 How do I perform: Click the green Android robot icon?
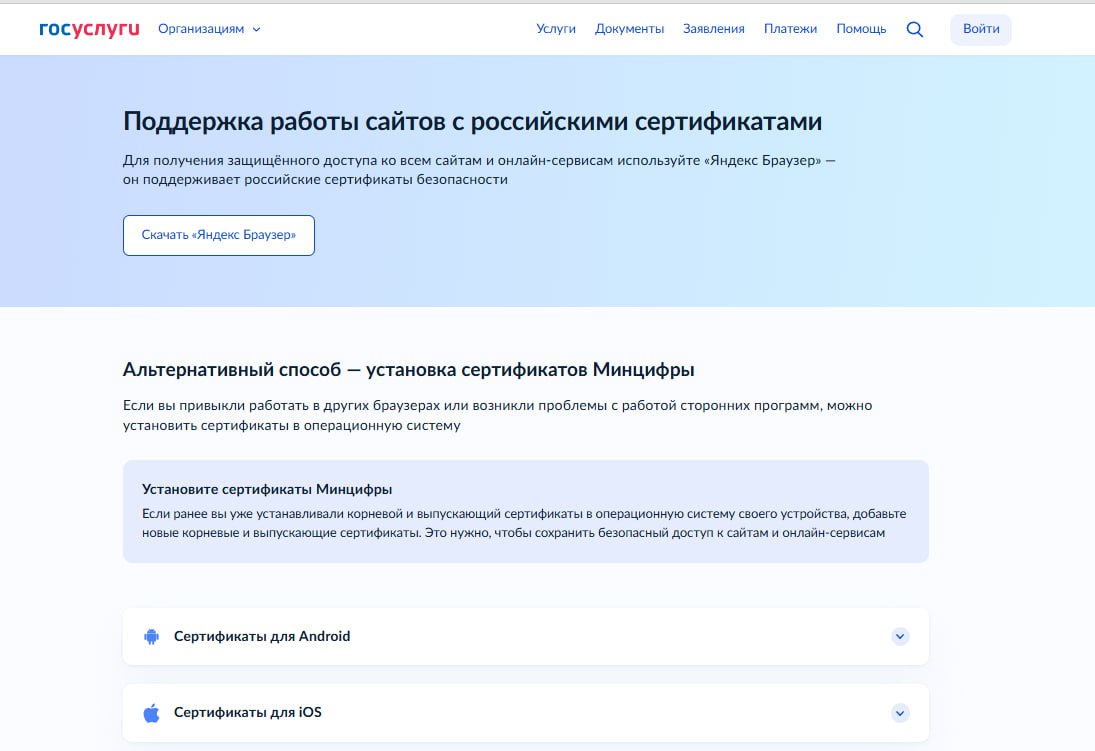pos(152,636)
